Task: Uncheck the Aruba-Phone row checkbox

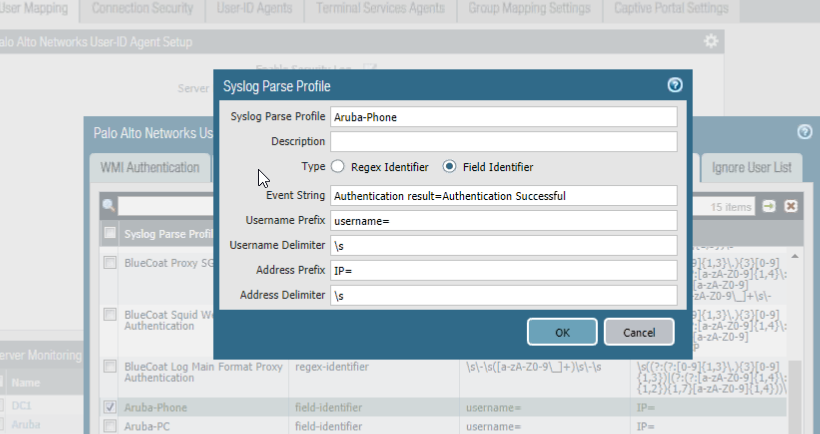Action: pyautogui.click(x=110, y=407)
